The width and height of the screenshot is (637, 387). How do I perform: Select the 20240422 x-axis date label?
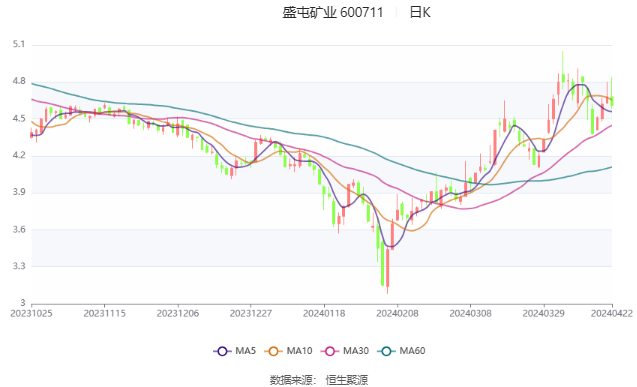pos(612,313)
